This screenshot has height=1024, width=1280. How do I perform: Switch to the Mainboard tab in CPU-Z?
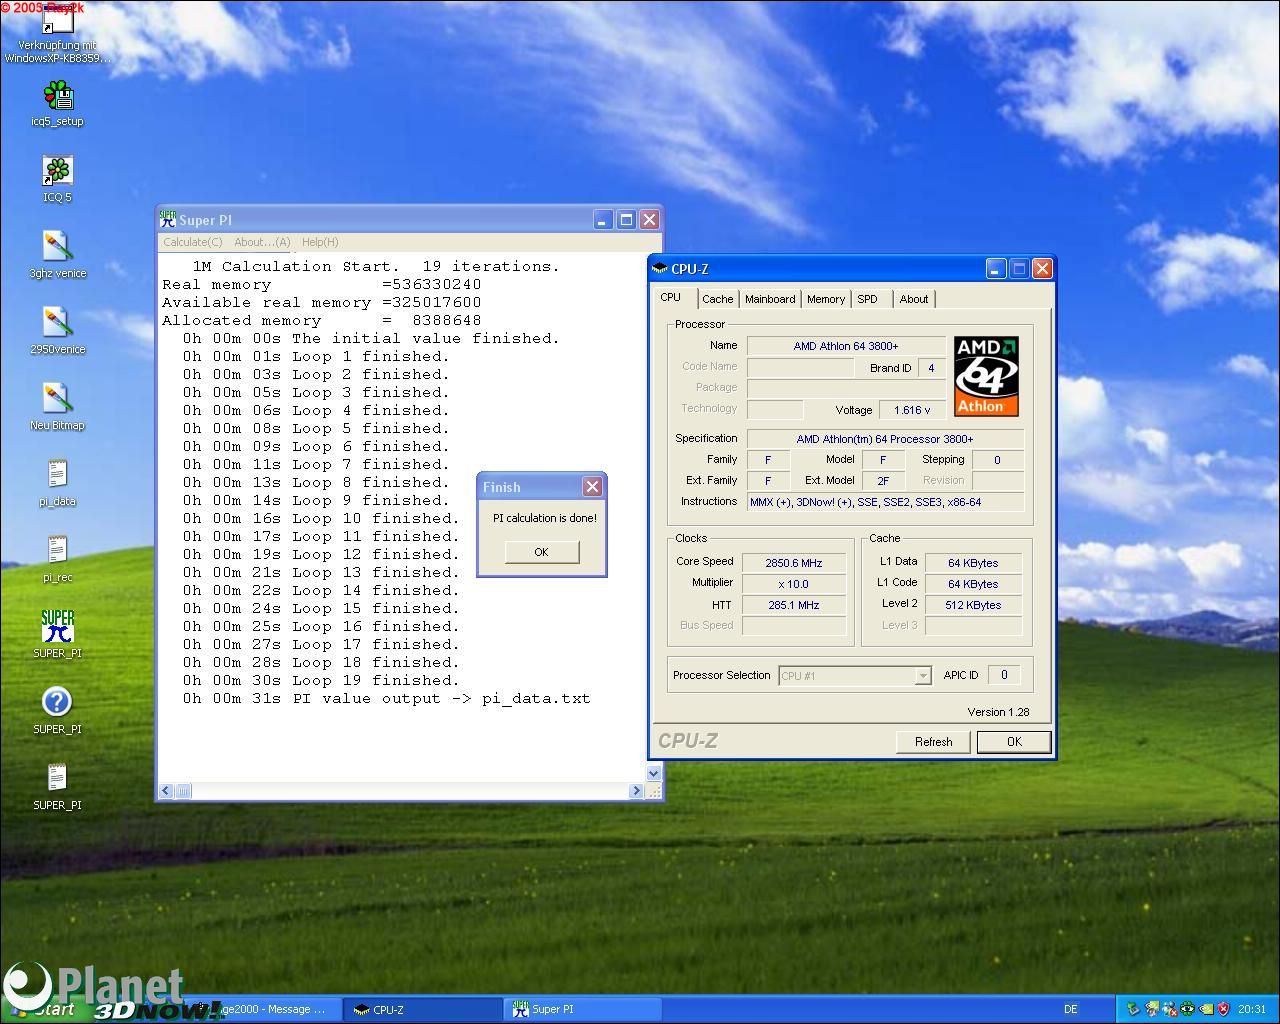click(770, 299)
